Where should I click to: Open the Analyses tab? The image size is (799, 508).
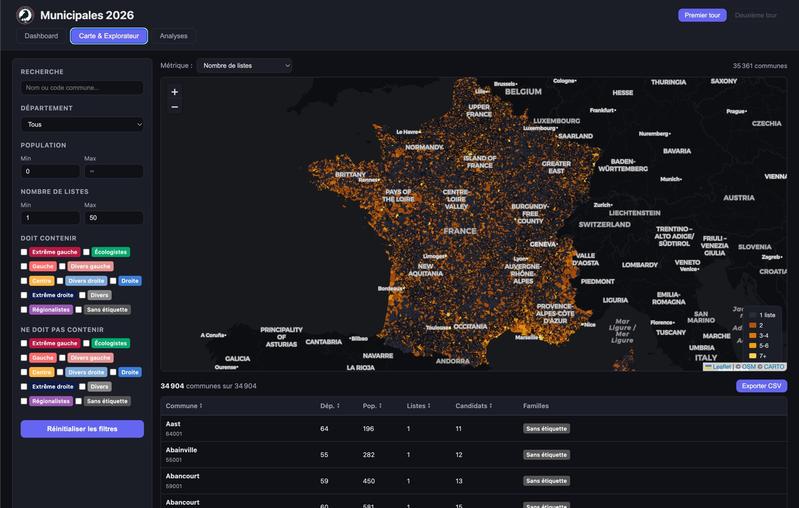174,36
